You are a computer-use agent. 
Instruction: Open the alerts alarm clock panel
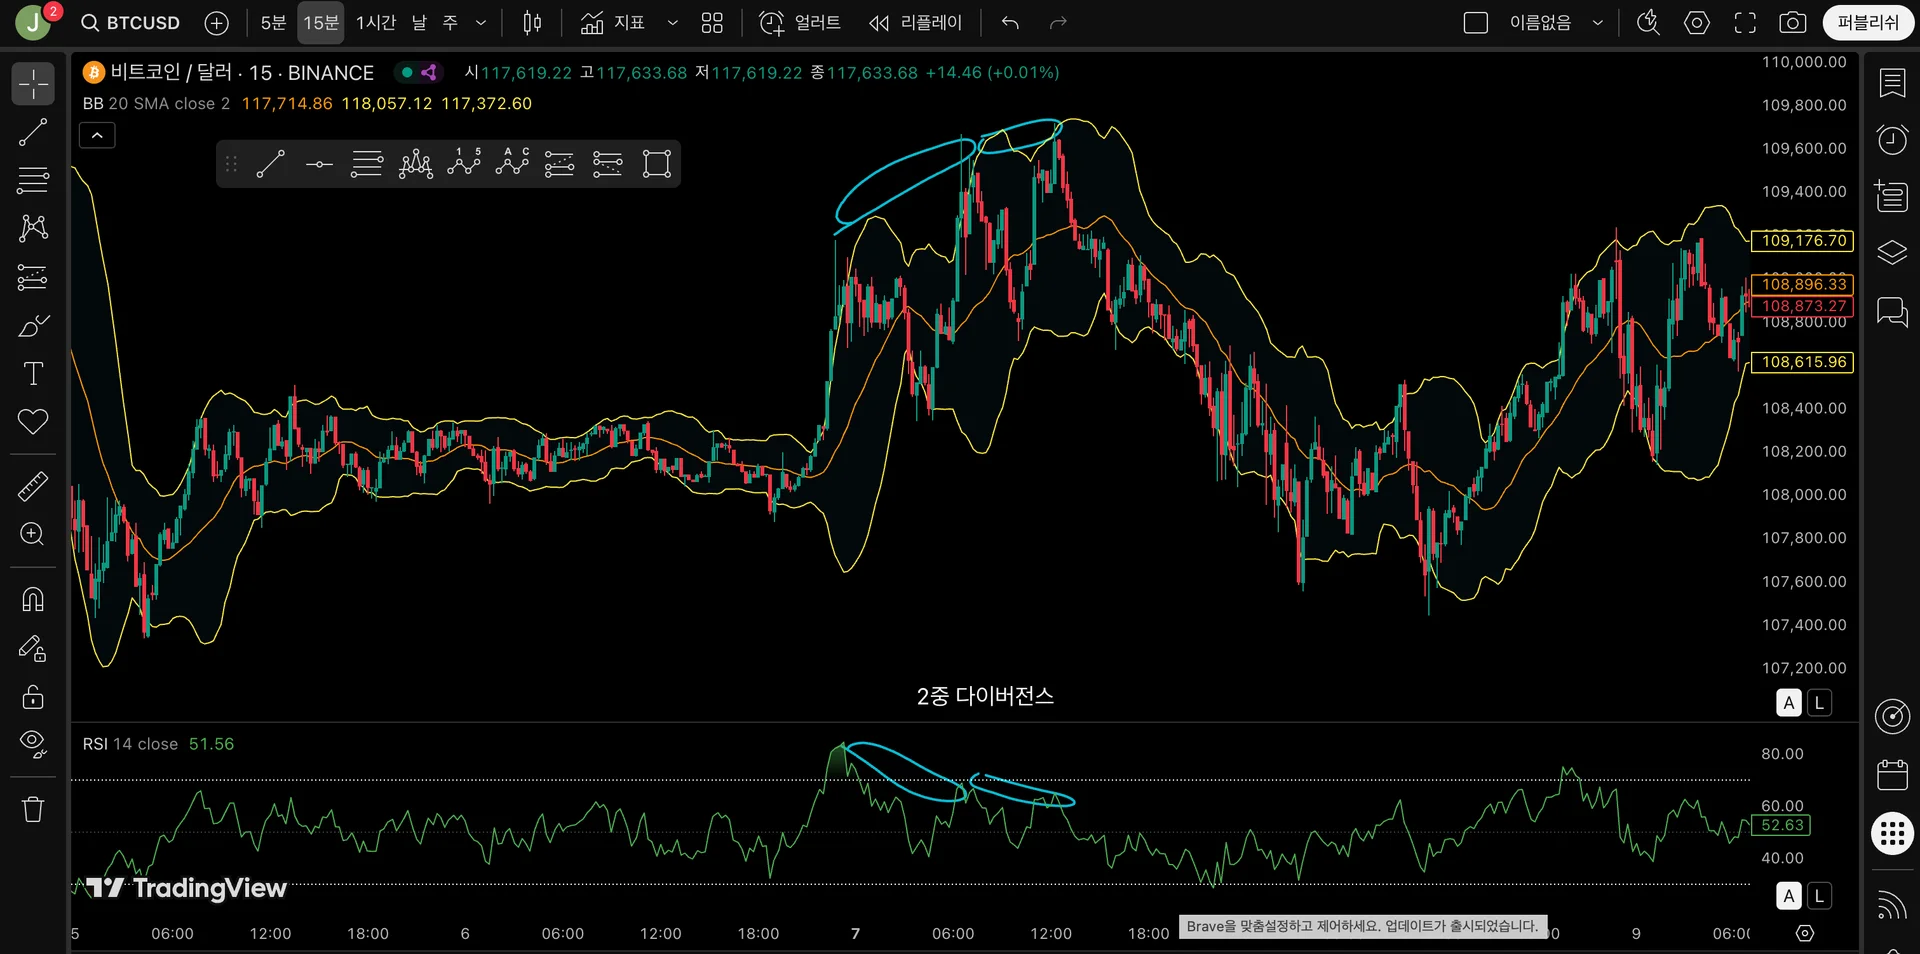pos(1892,140)
